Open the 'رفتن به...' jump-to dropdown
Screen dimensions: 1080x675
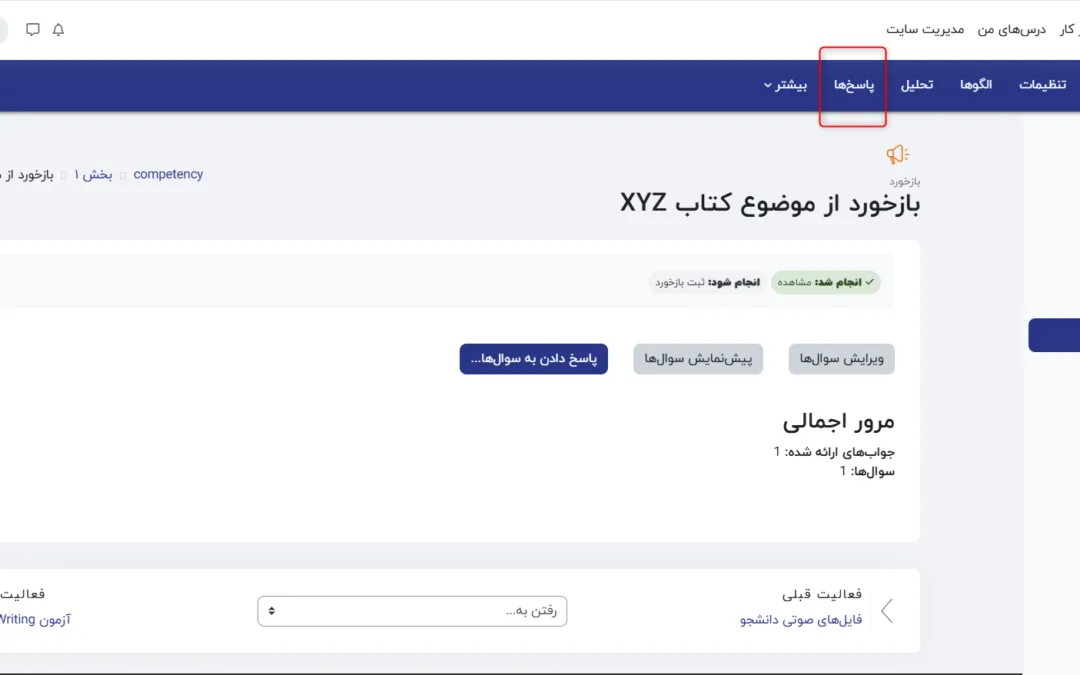coord(412,611)
